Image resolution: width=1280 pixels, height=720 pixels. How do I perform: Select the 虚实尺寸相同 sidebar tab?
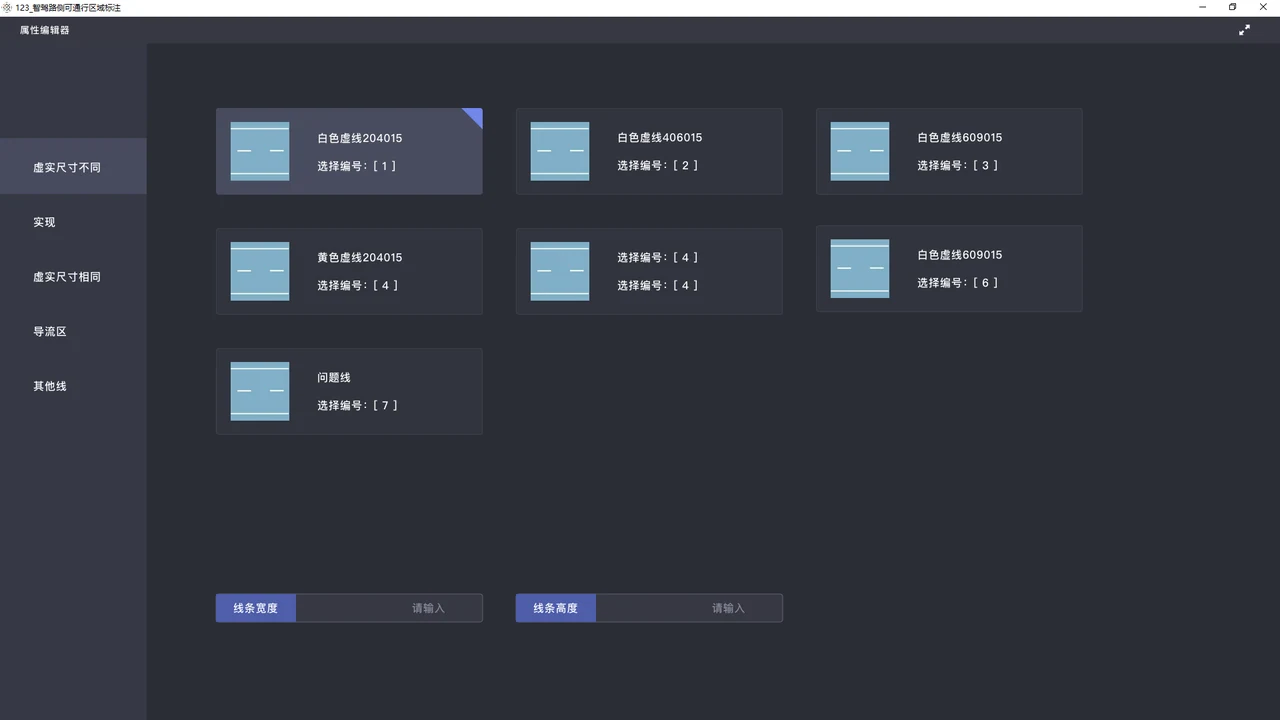click(x=73, y=277)
